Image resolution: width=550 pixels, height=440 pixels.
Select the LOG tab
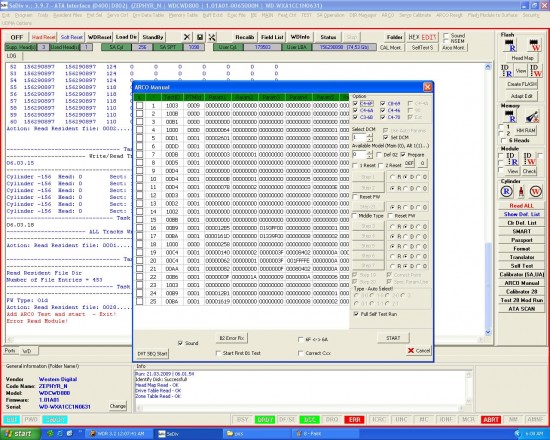click(x=11, y=56)
